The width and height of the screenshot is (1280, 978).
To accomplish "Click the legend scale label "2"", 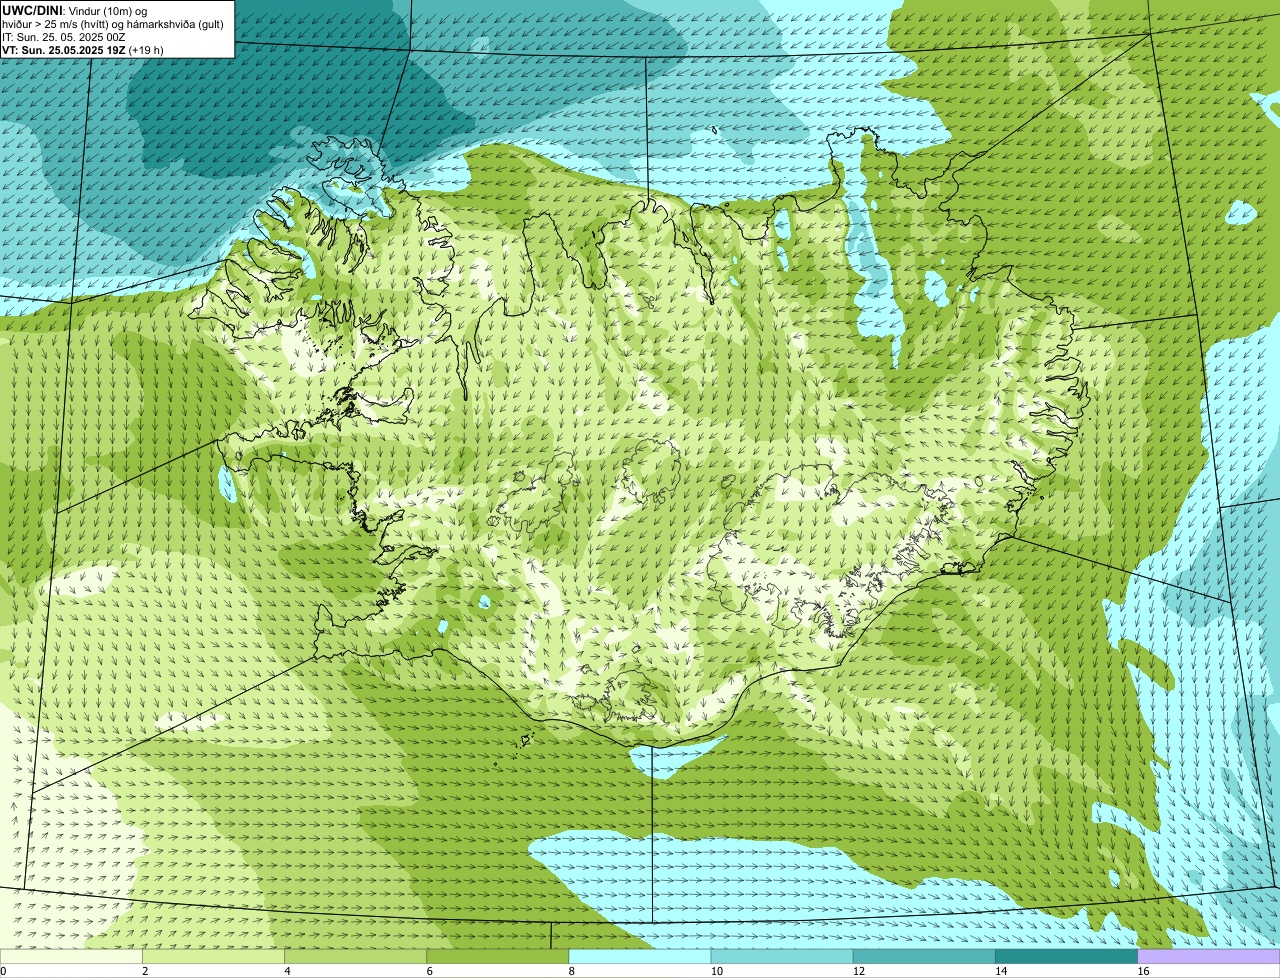I will 145,971.
